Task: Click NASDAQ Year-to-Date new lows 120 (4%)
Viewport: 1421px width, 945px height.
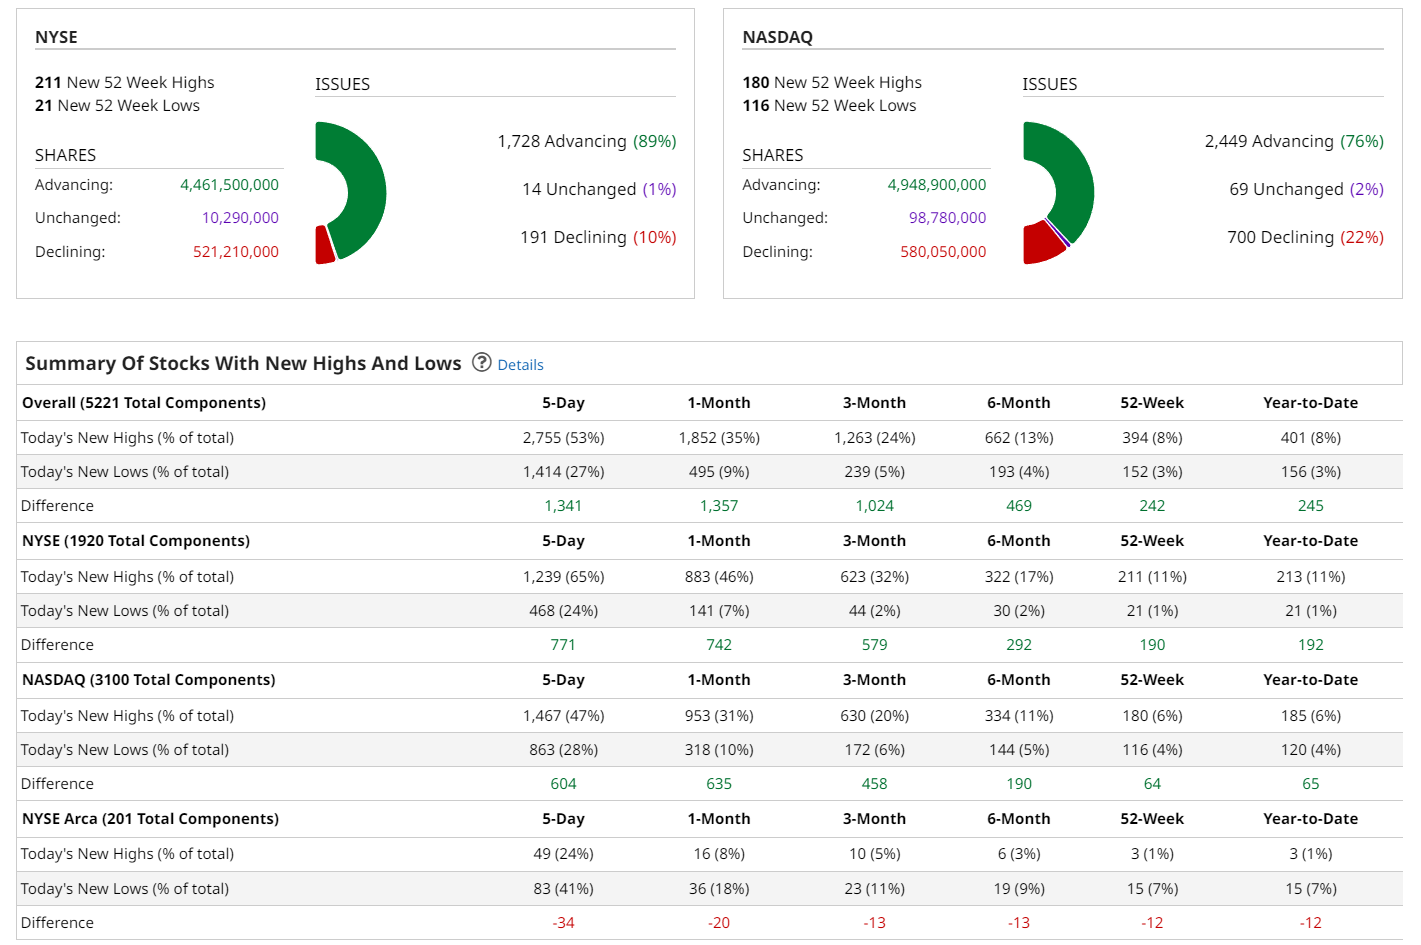Action: [x=1311, y=750]
